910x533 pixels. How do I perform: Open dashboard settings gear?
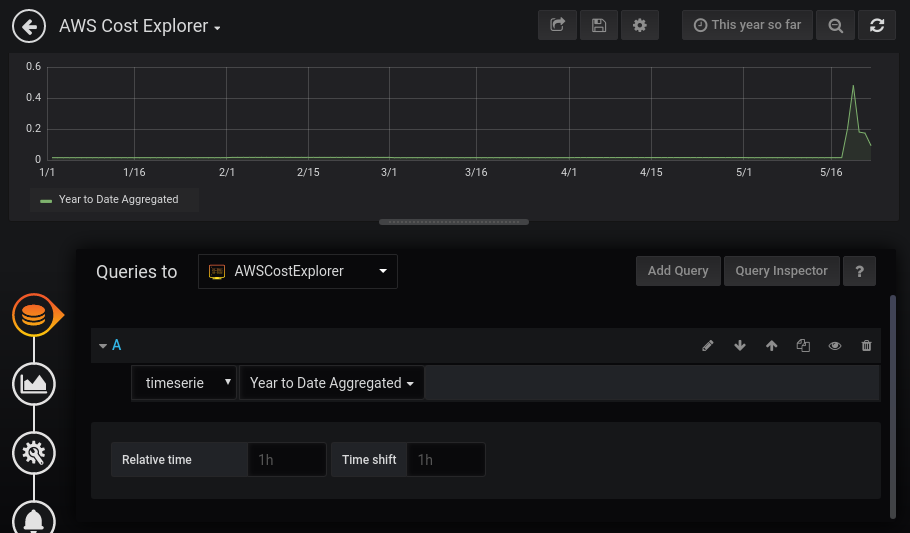tap(640, 25)
